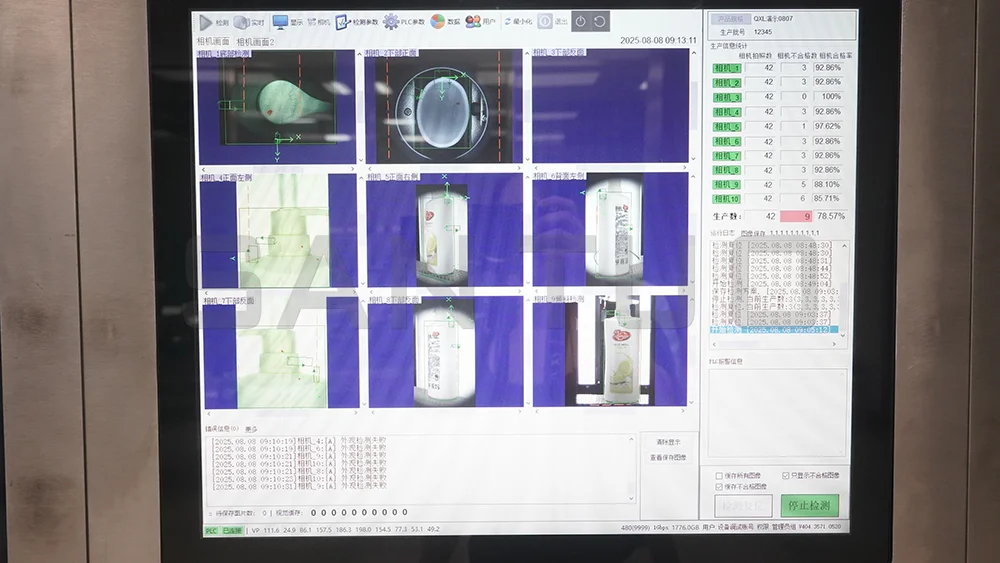The height and width of the screenshot is (563, 1000).
Task: Click the green 相机_2 status button
Action: 726,82
